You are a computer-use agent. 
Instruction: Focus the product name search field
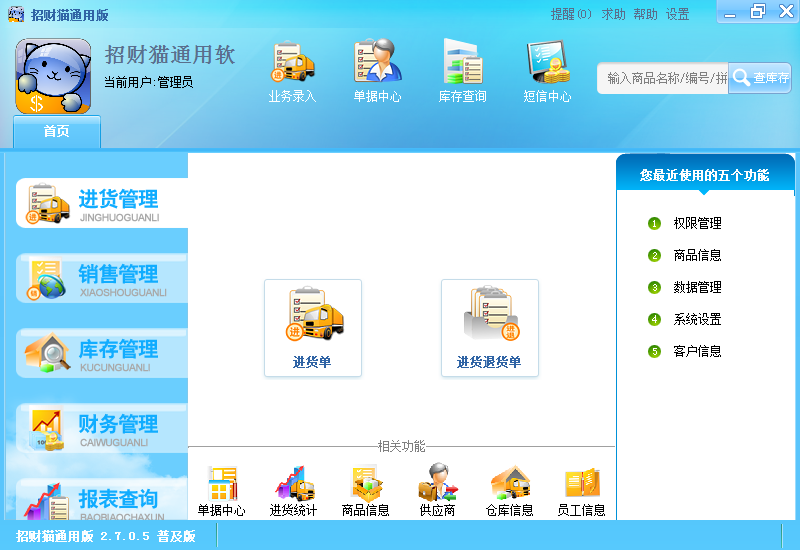pyautogui.click(x=663, y=78)
